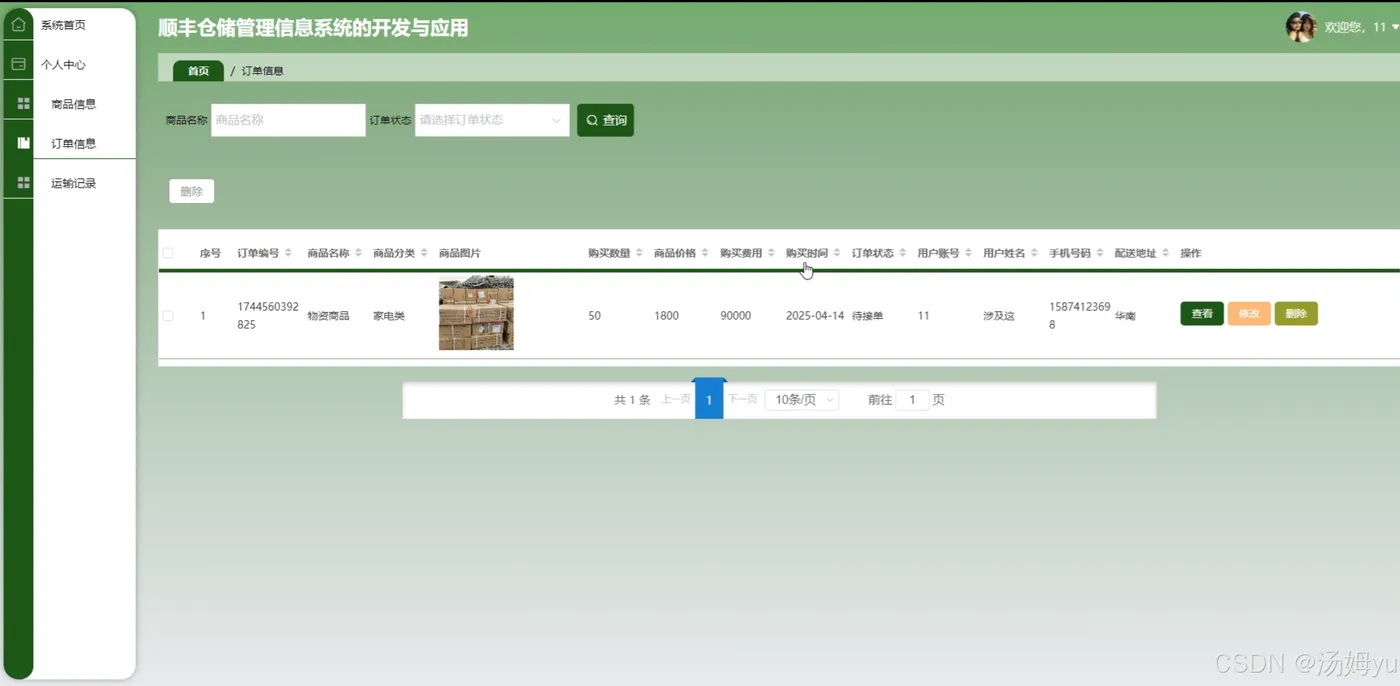Sort by 购买数量 column arrows
This screenshot has height=686, width=1400.
point(639,253)
